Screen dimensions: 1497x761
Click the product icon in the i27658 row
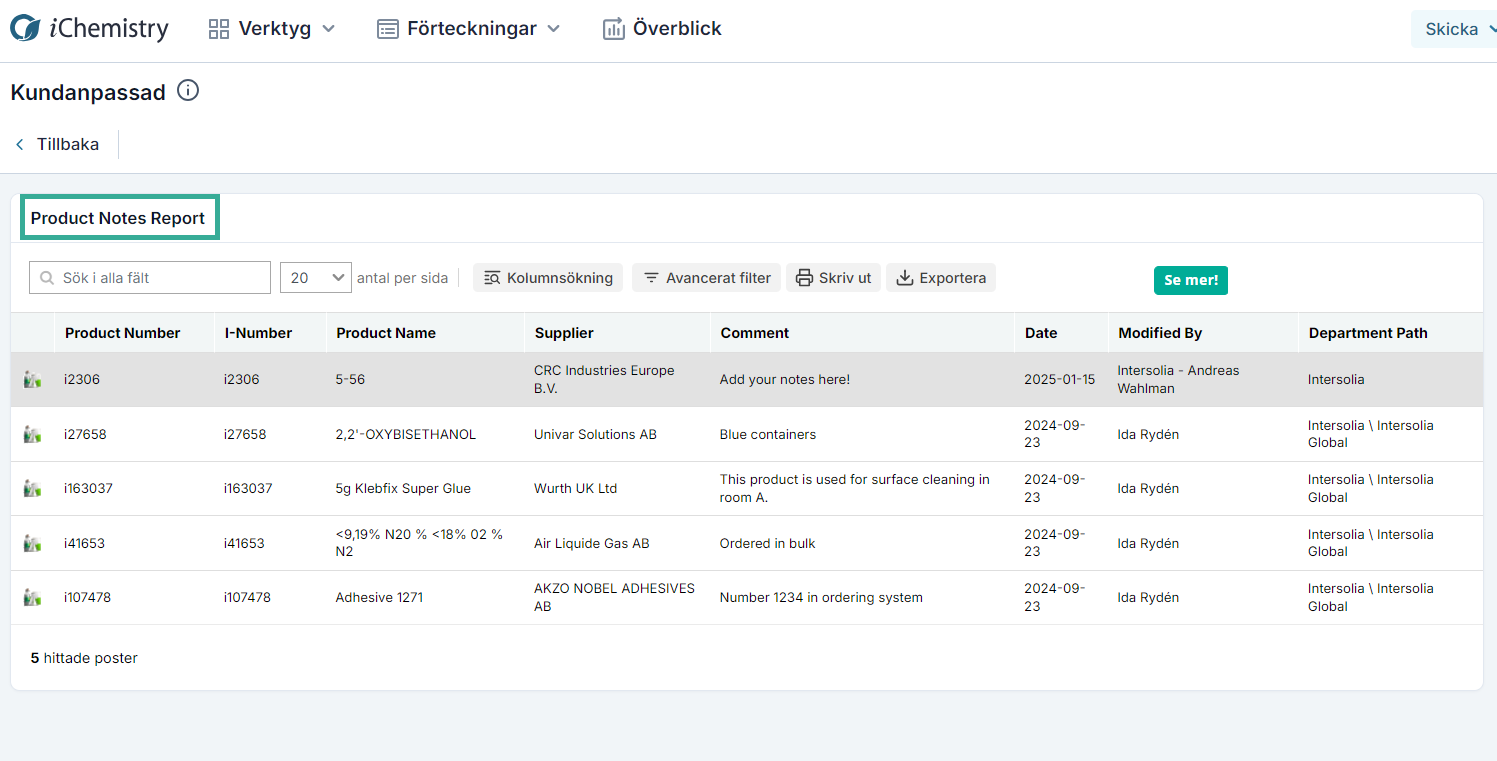(33, 434)
